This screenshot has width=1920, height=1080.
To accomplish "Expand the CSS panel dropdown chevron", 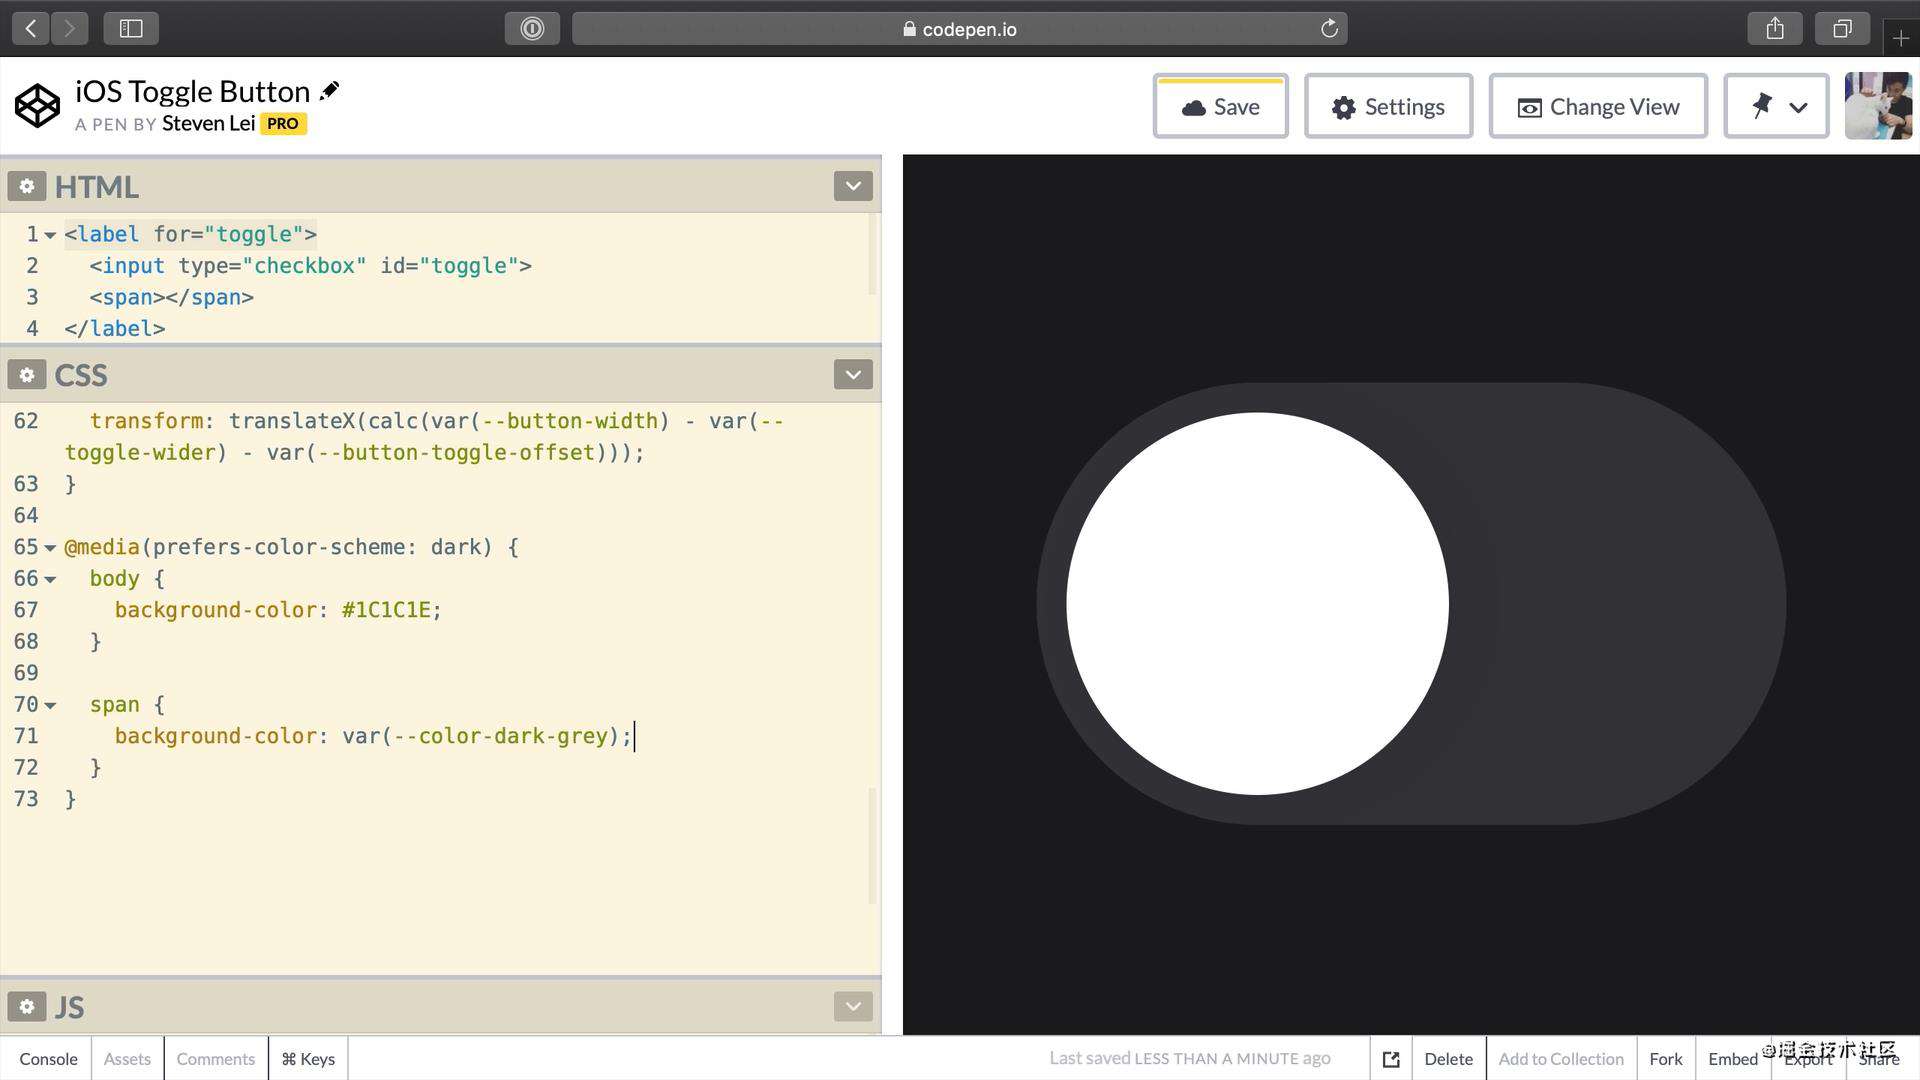I will click(x=853, y=375).
